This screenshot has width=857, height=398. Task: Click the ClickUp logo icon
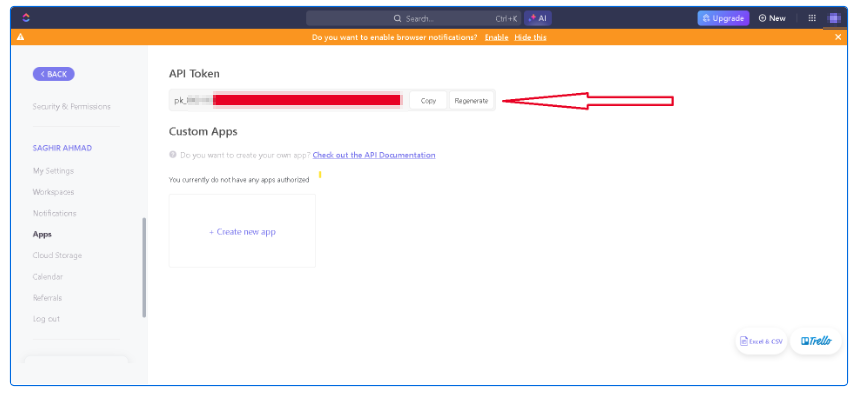[26, 18]
